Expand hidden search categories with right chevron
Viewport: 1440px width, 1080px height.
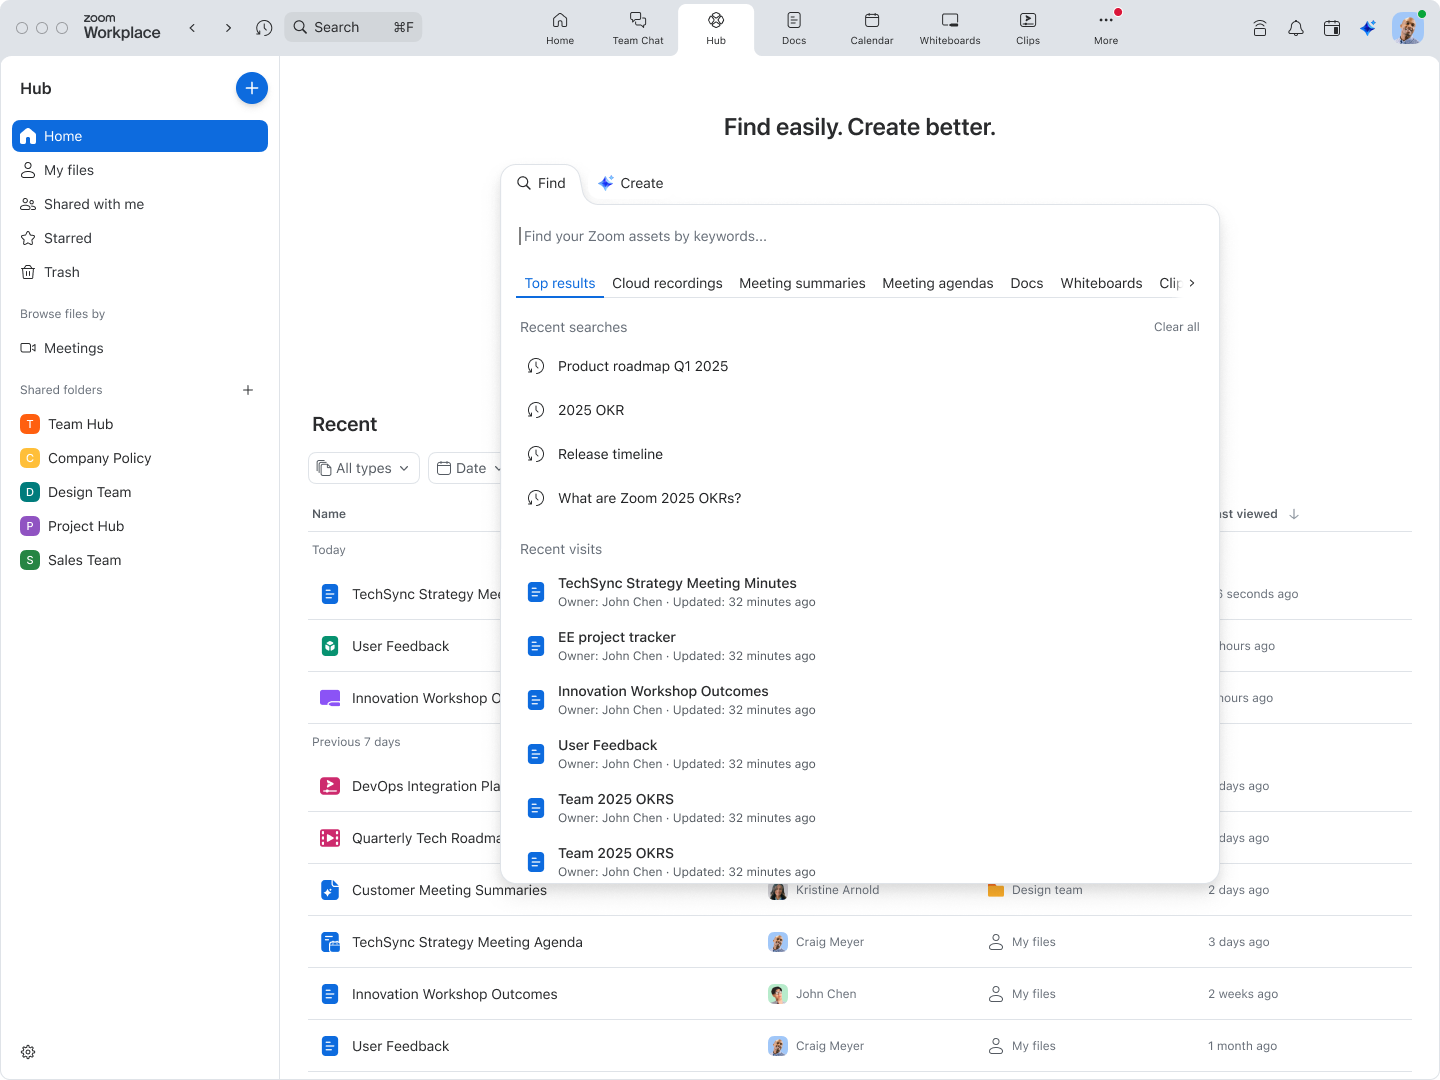(x=1193, y=283)
